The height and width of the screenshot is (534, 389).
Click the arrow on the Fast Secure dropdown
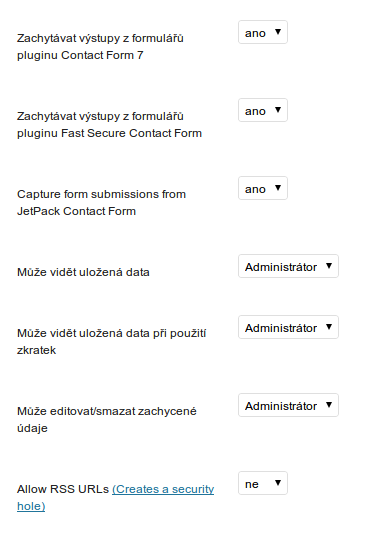coord(278,110)
